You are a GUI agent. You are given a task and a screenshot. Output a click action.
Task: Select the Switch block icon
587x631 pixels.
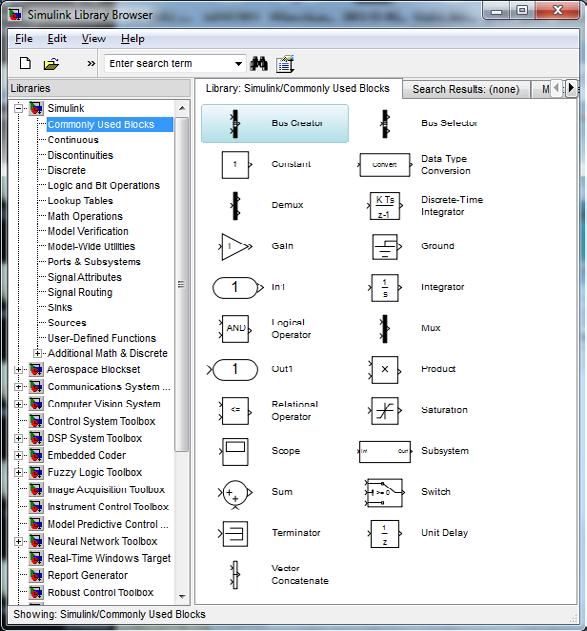pyautogui.click(x=384, y=492)
